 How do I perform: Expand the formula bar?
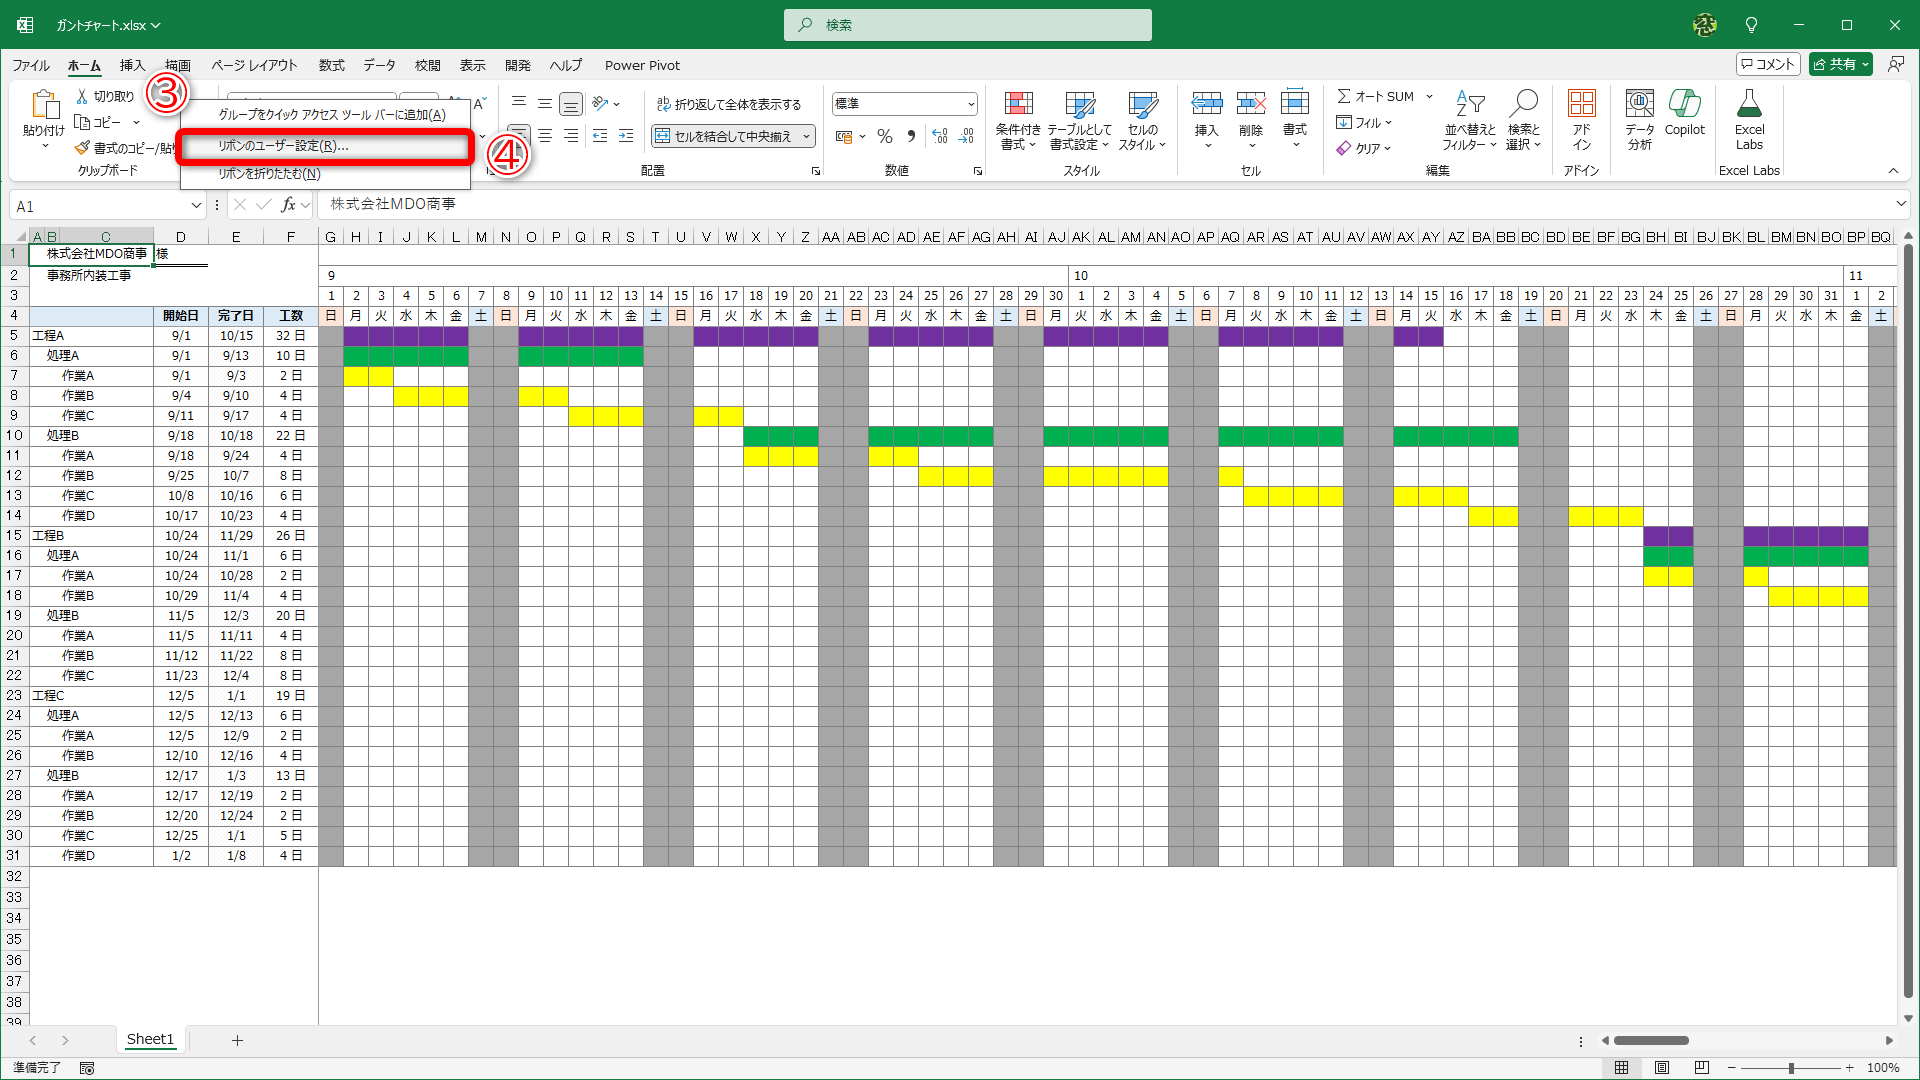(x=1900, y=204)
